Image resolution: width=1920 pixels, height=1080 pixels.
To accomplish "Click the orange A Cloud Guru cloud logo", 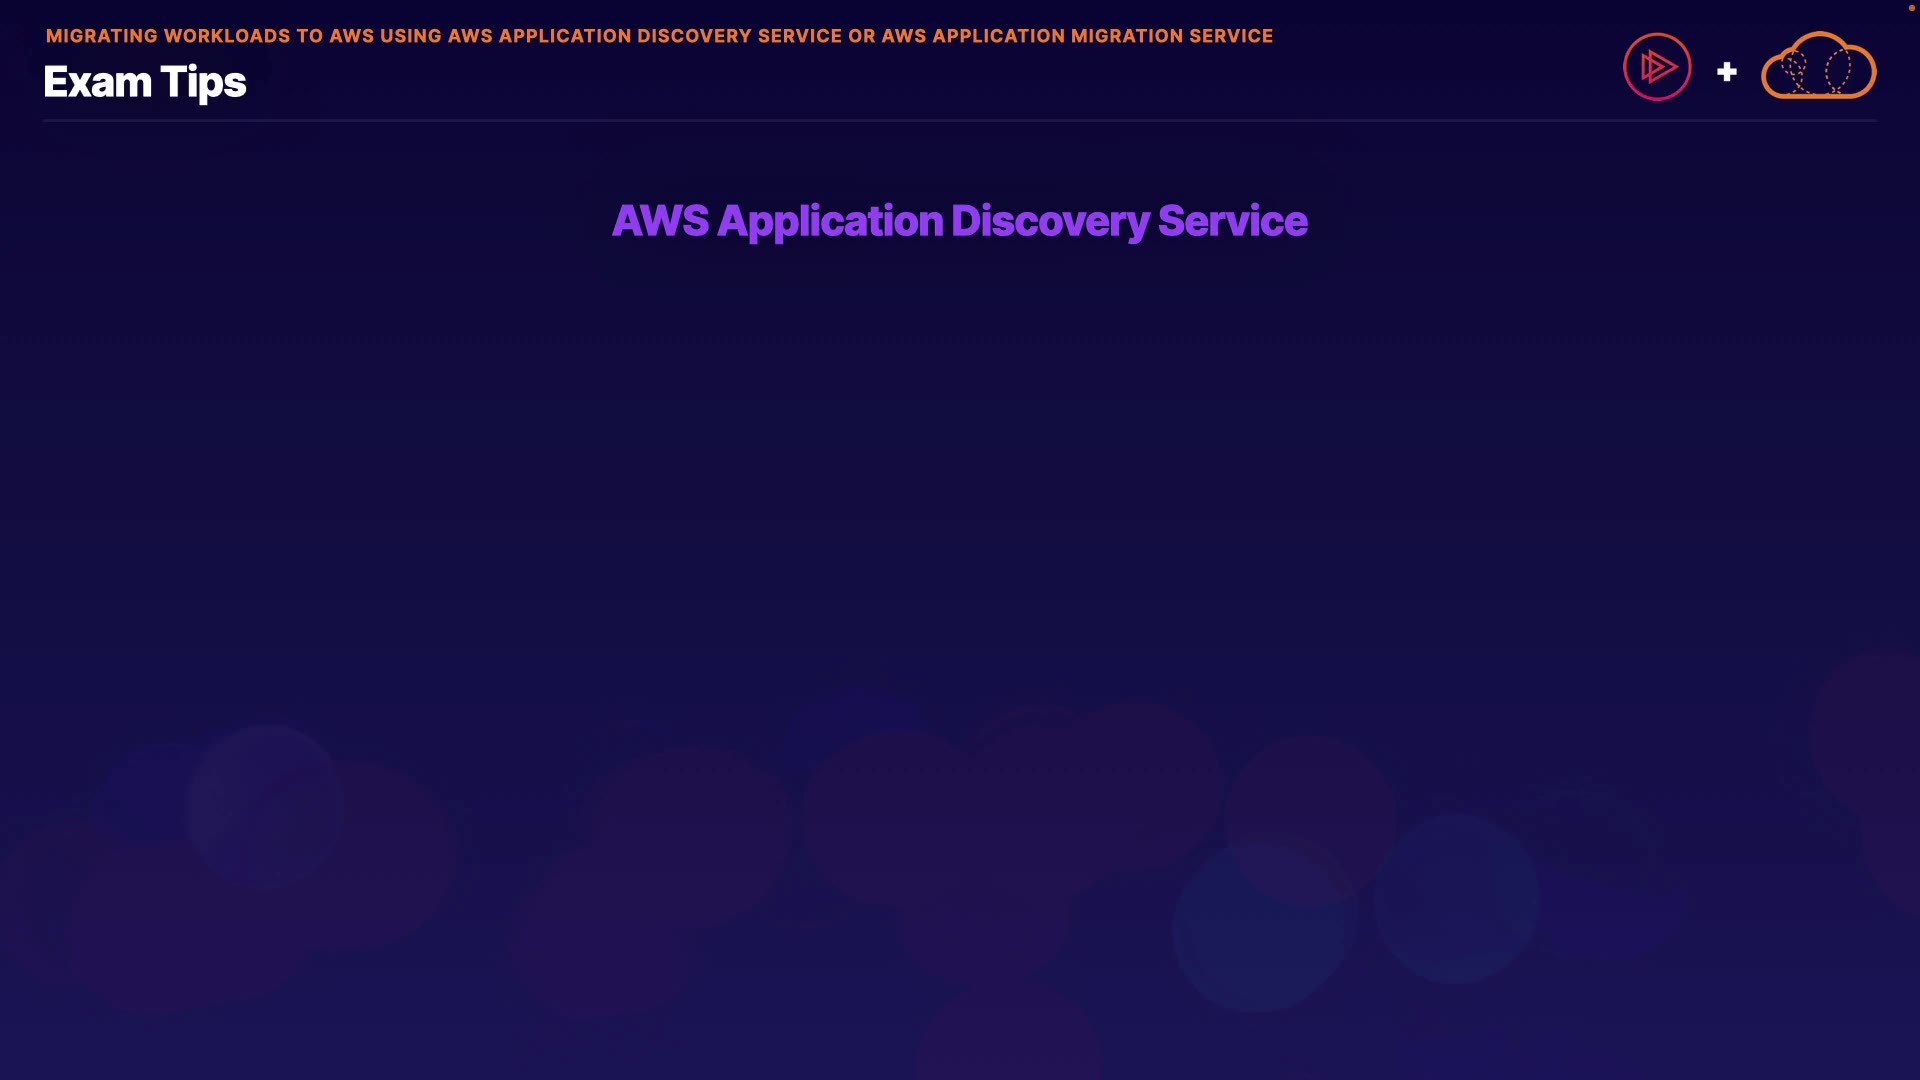I will point(1818,67).
